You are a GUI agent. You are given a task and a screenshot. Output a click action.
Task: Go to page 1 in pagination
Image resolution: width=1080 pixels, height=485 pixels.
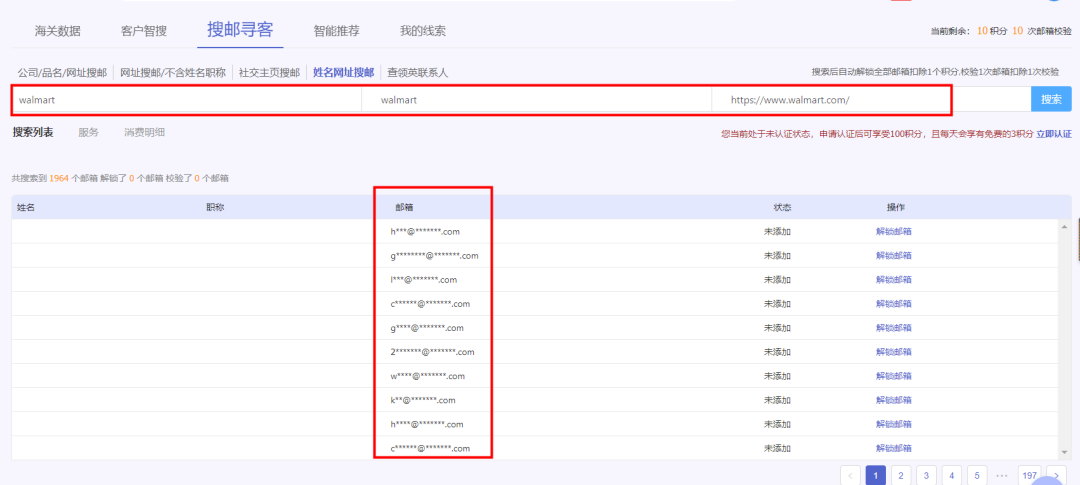tap(875, 475)
